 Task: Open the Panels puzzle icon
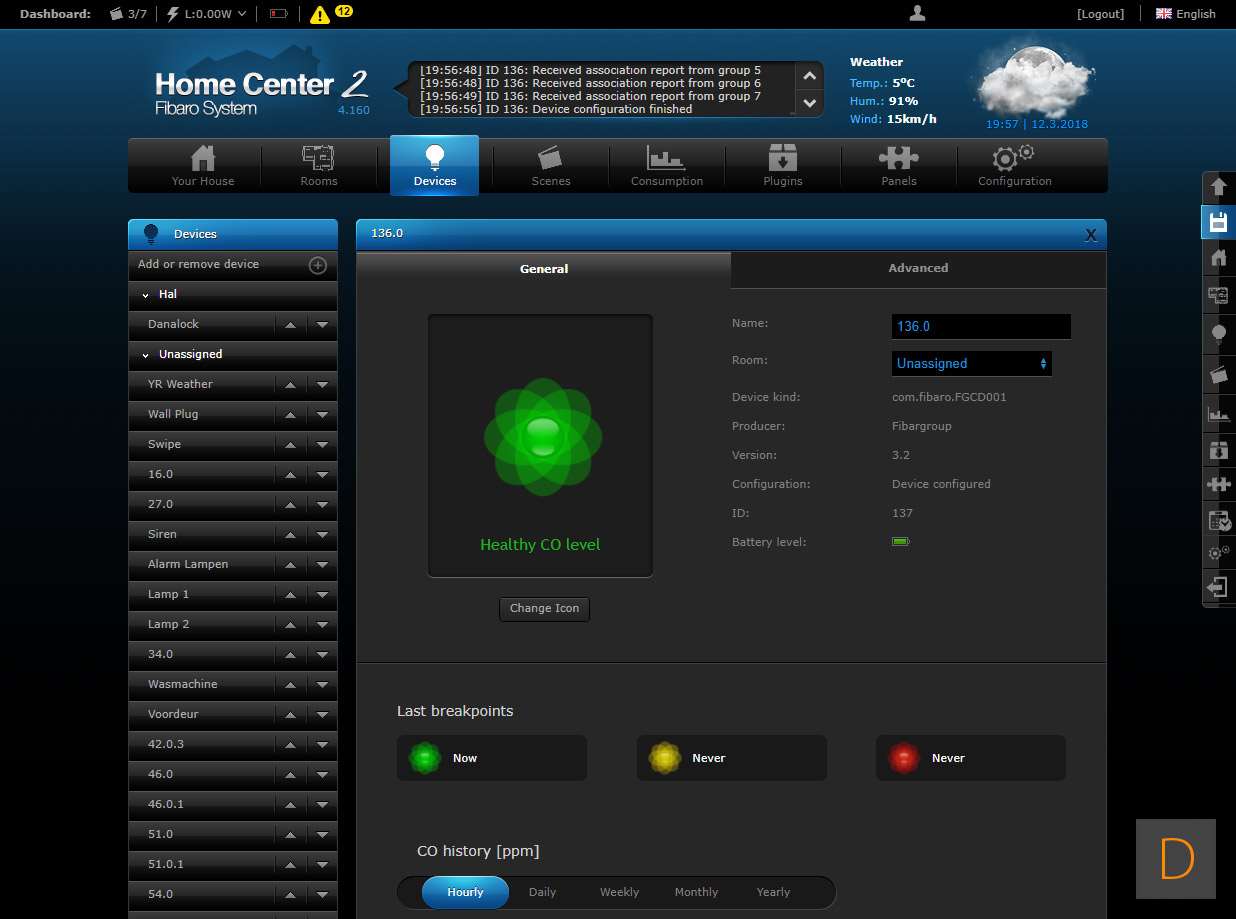[898, 166]
